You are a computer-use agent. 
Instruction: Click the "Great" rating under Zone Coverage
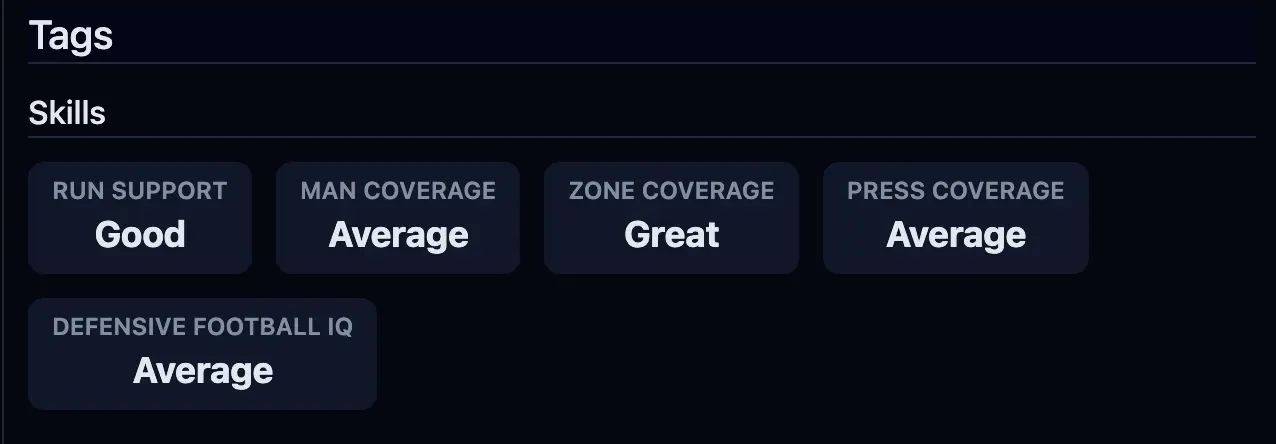coord(672,235)
